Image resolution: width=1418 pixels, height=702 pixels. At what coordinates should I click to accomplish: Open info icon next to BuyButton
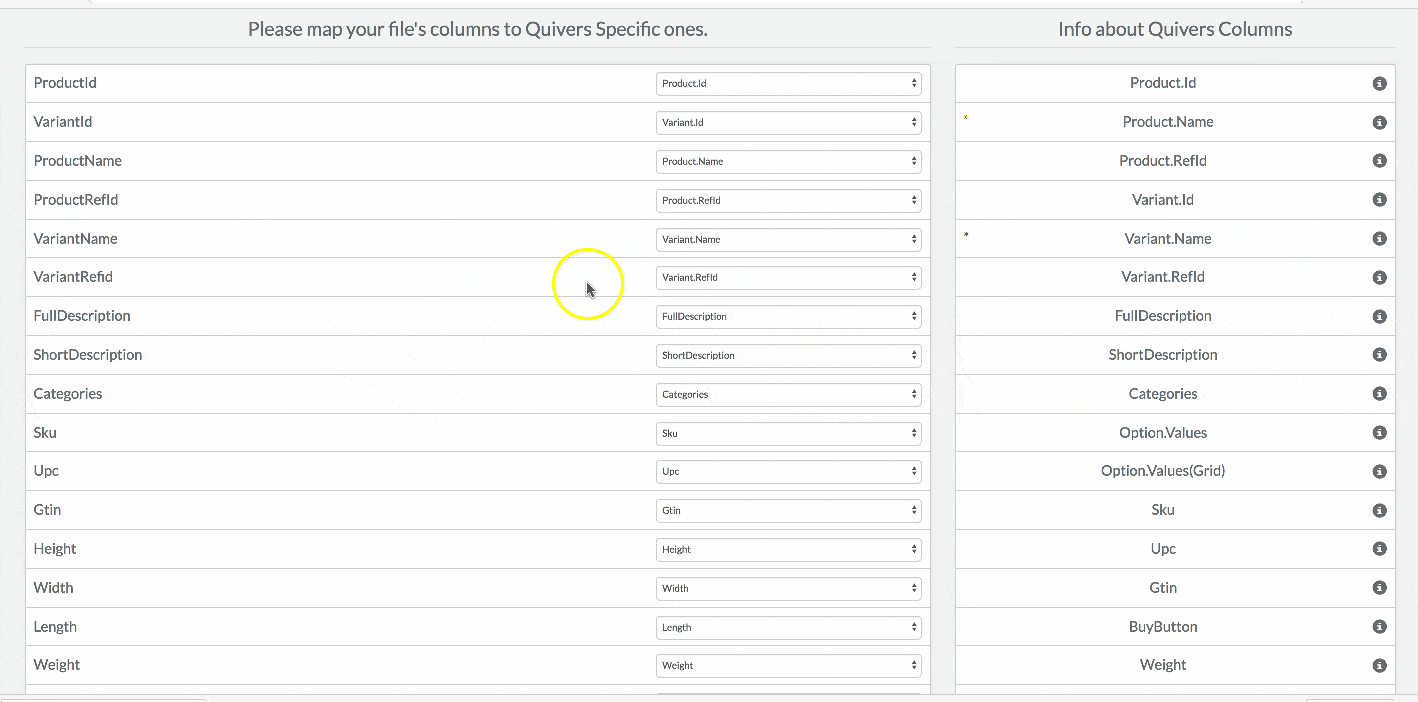tap(1379, 627)
